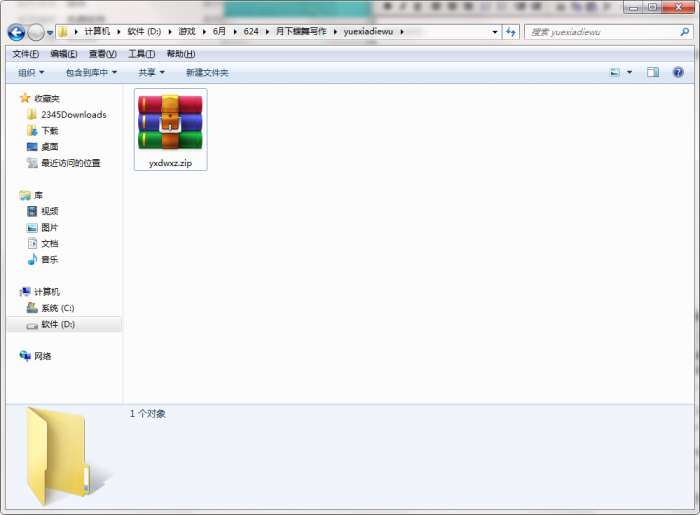Select yuexiadiewu in the address breadcrumb
Image resolution: width=700 pixels, height=515 pixels.
pos(368,31)
